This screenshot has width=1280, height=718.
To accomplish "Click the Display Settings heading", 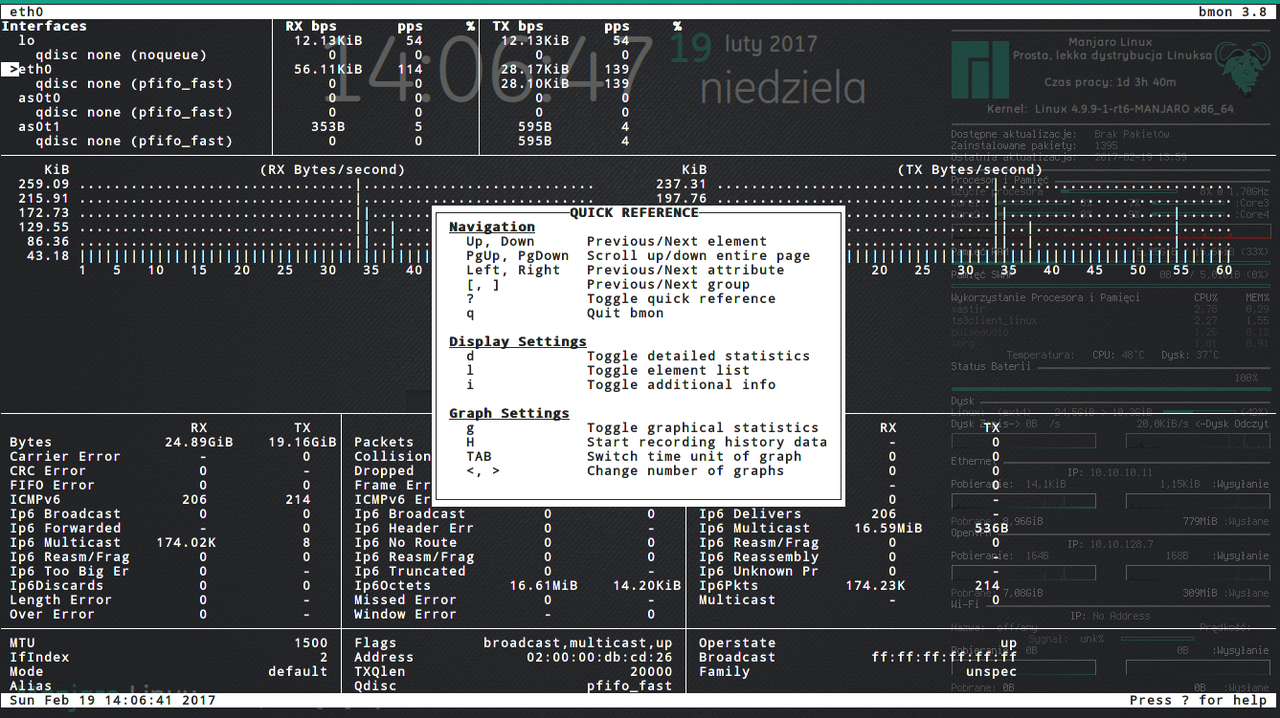I will [517, 342].
